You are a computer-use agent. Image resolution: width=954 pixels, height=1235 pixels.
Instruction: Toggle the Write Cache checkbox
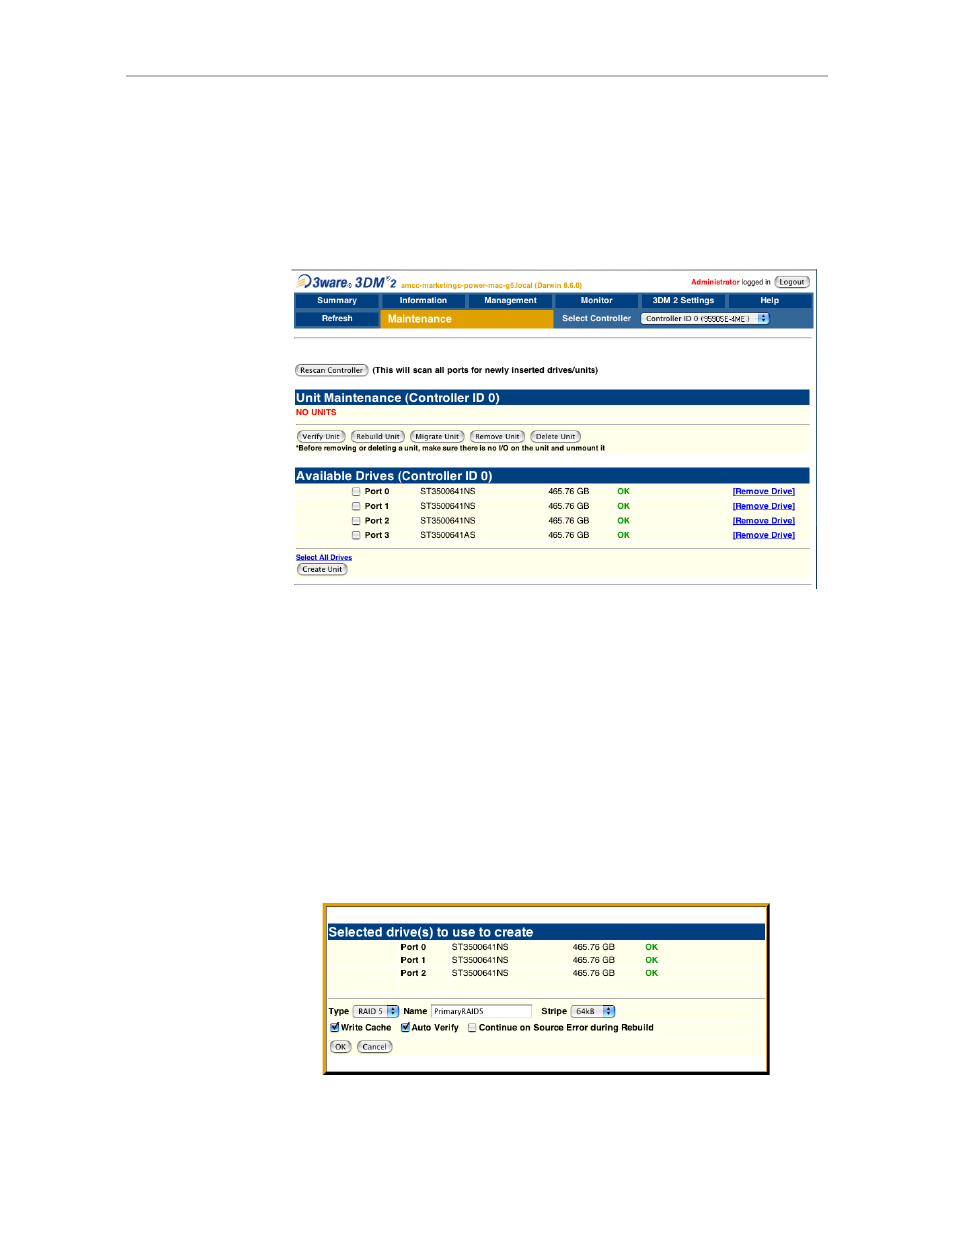(335, 1027)
